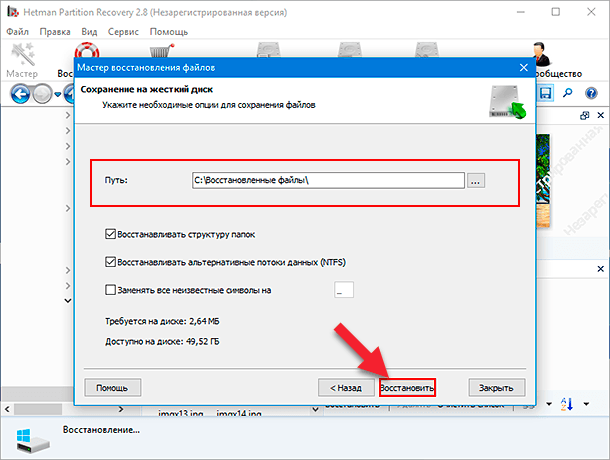
Task: Click the Помощь button in dialog
Action: [x=112, y=388]
